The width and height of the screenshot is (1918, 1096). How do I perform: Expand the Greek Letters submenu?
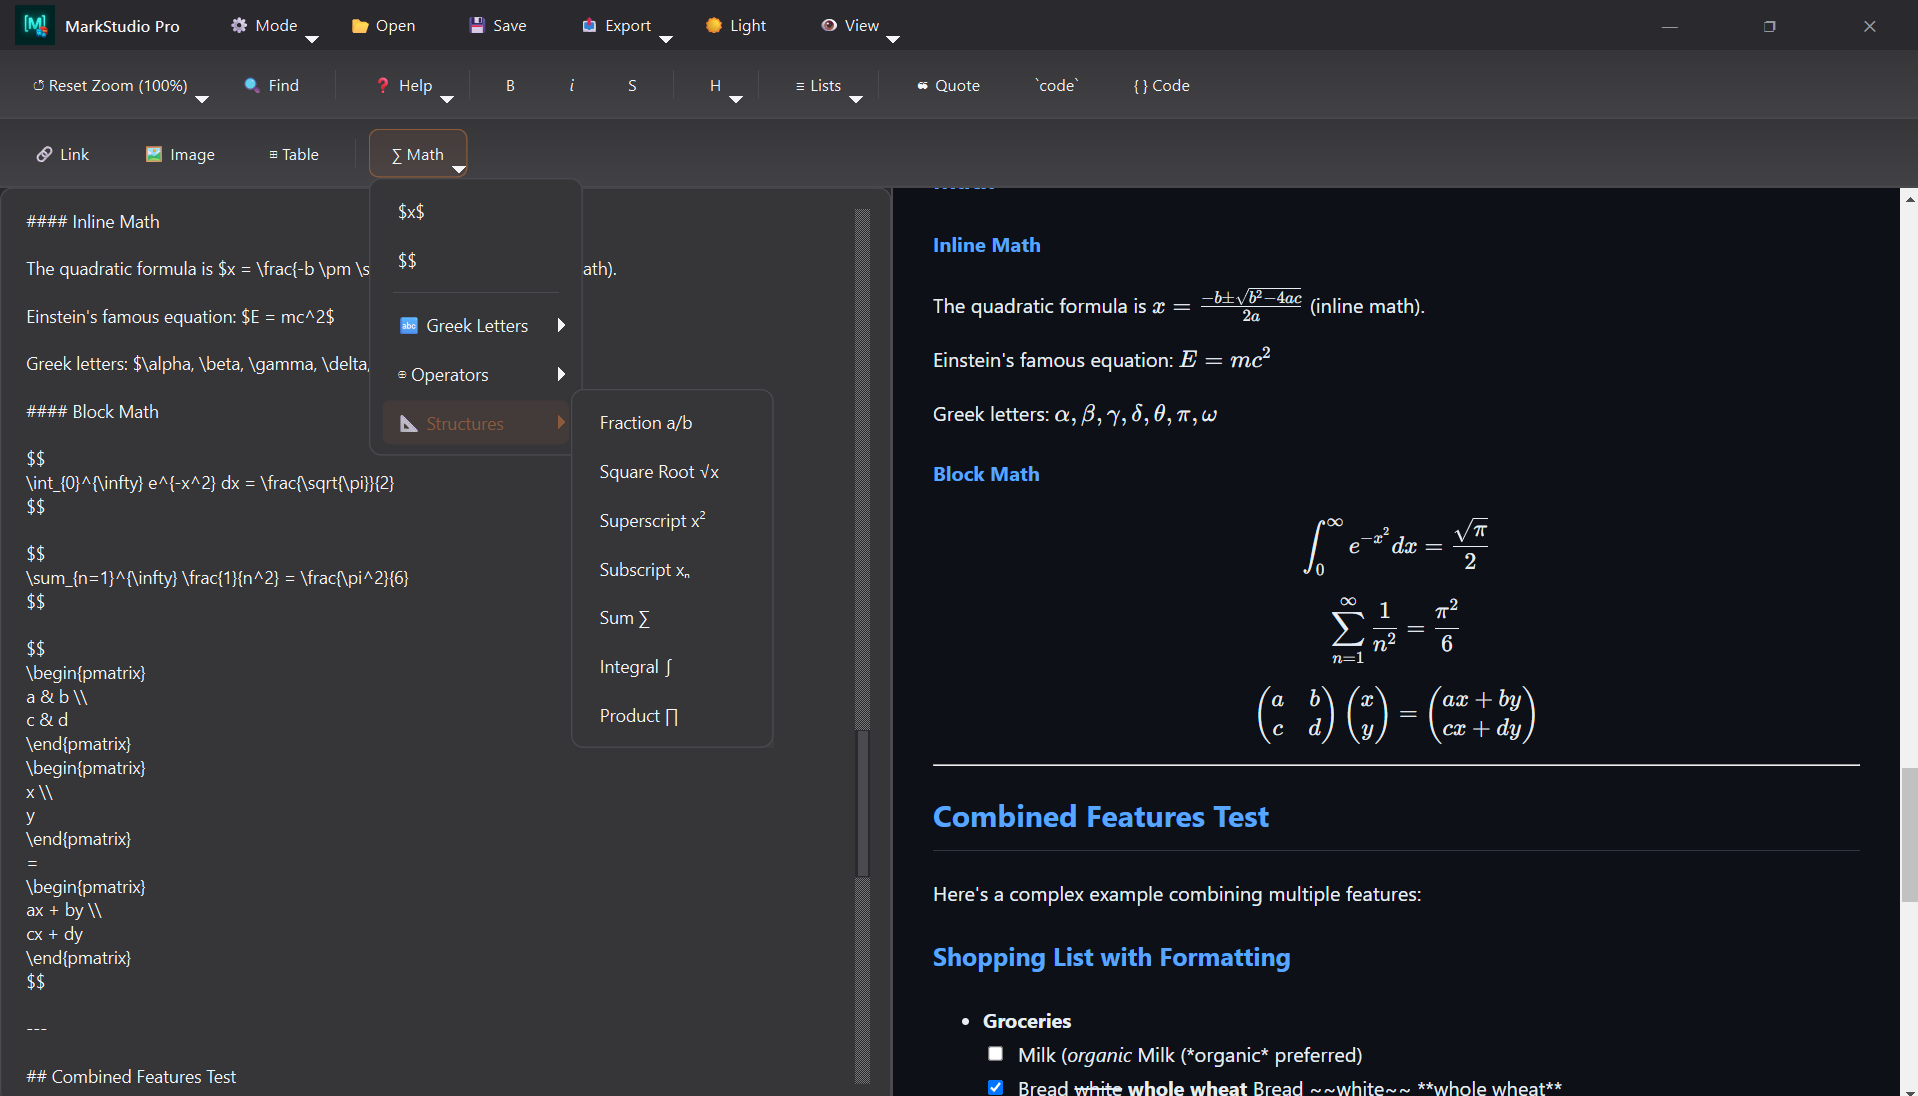point(477,325)
